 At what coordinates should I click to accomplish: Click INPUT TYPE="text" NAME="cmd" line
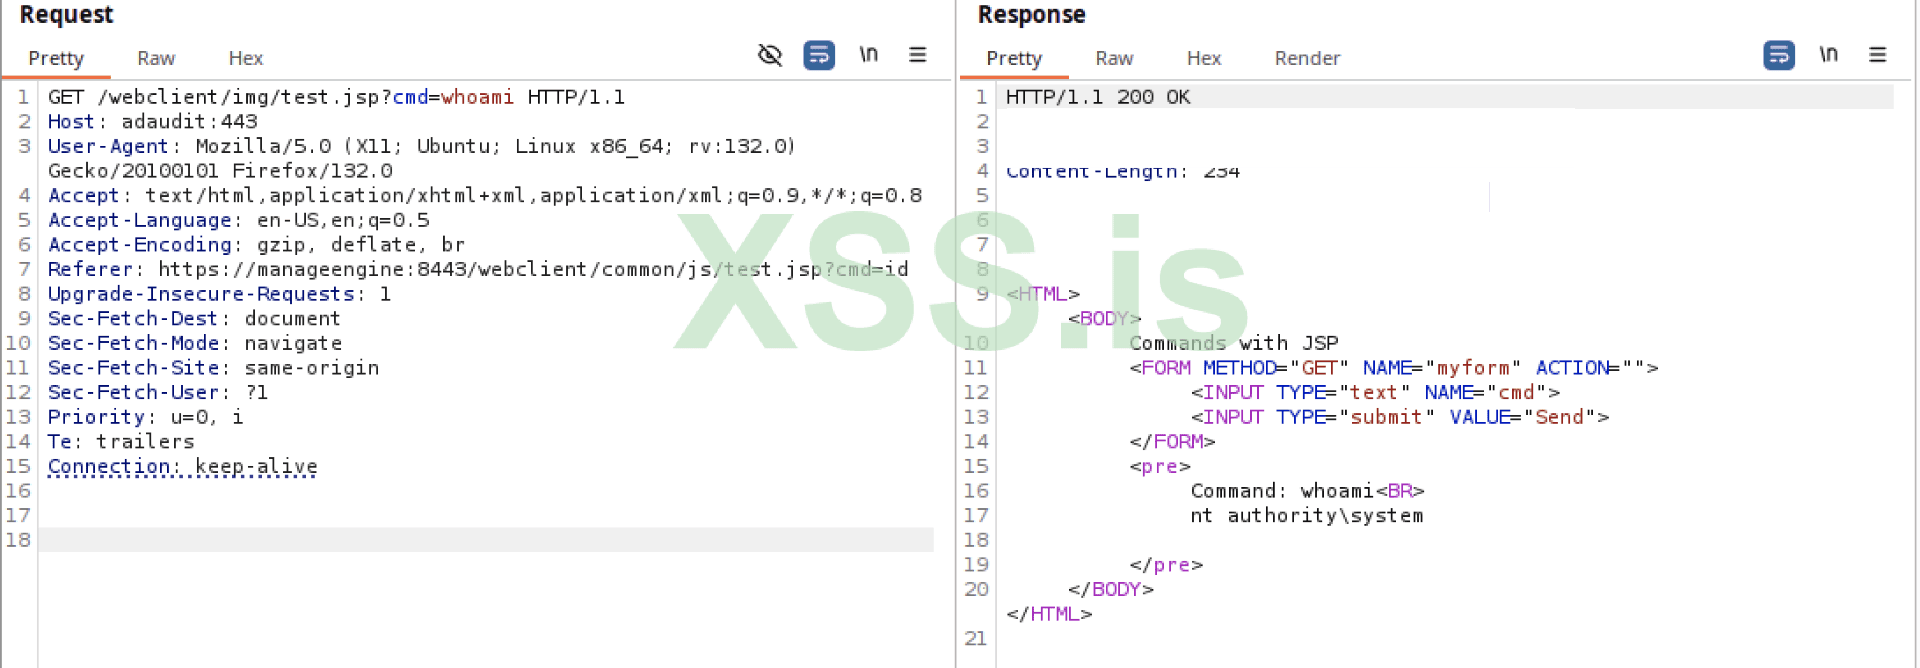point(1375,392)
